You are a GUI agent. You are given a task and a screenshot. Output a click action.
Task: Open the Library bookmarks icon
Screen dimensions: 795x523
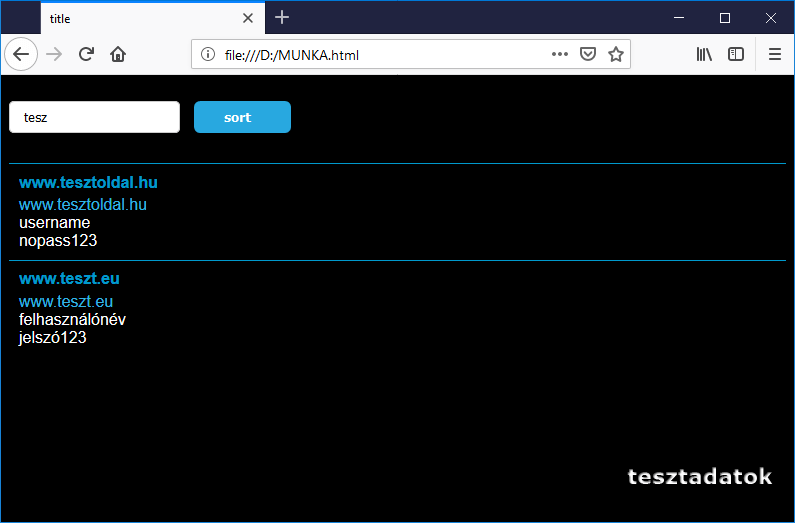point(704,54)
